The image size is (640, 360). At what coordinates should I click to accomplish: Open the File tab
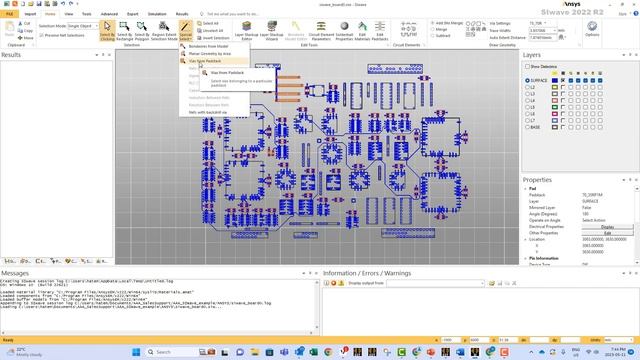pyautogui.click(x=9, y=14)
